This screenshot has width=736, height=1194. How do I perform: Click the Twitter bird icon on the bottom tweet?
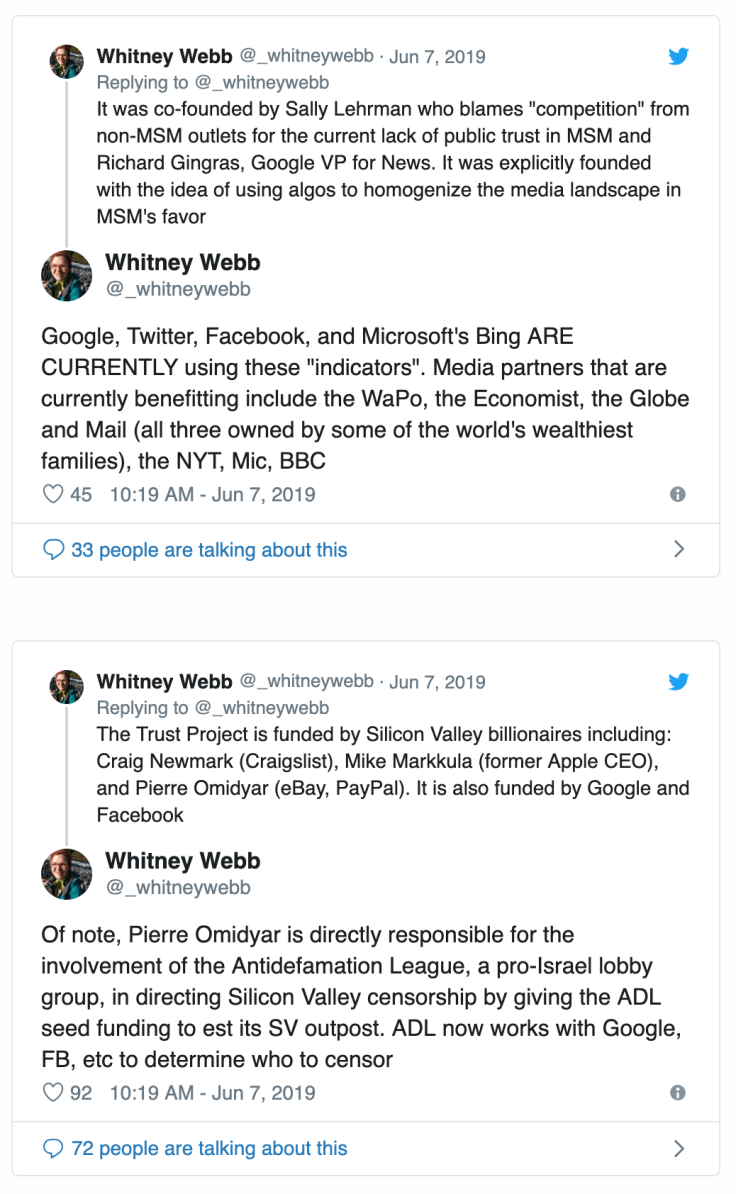click(x=678, y=681)
